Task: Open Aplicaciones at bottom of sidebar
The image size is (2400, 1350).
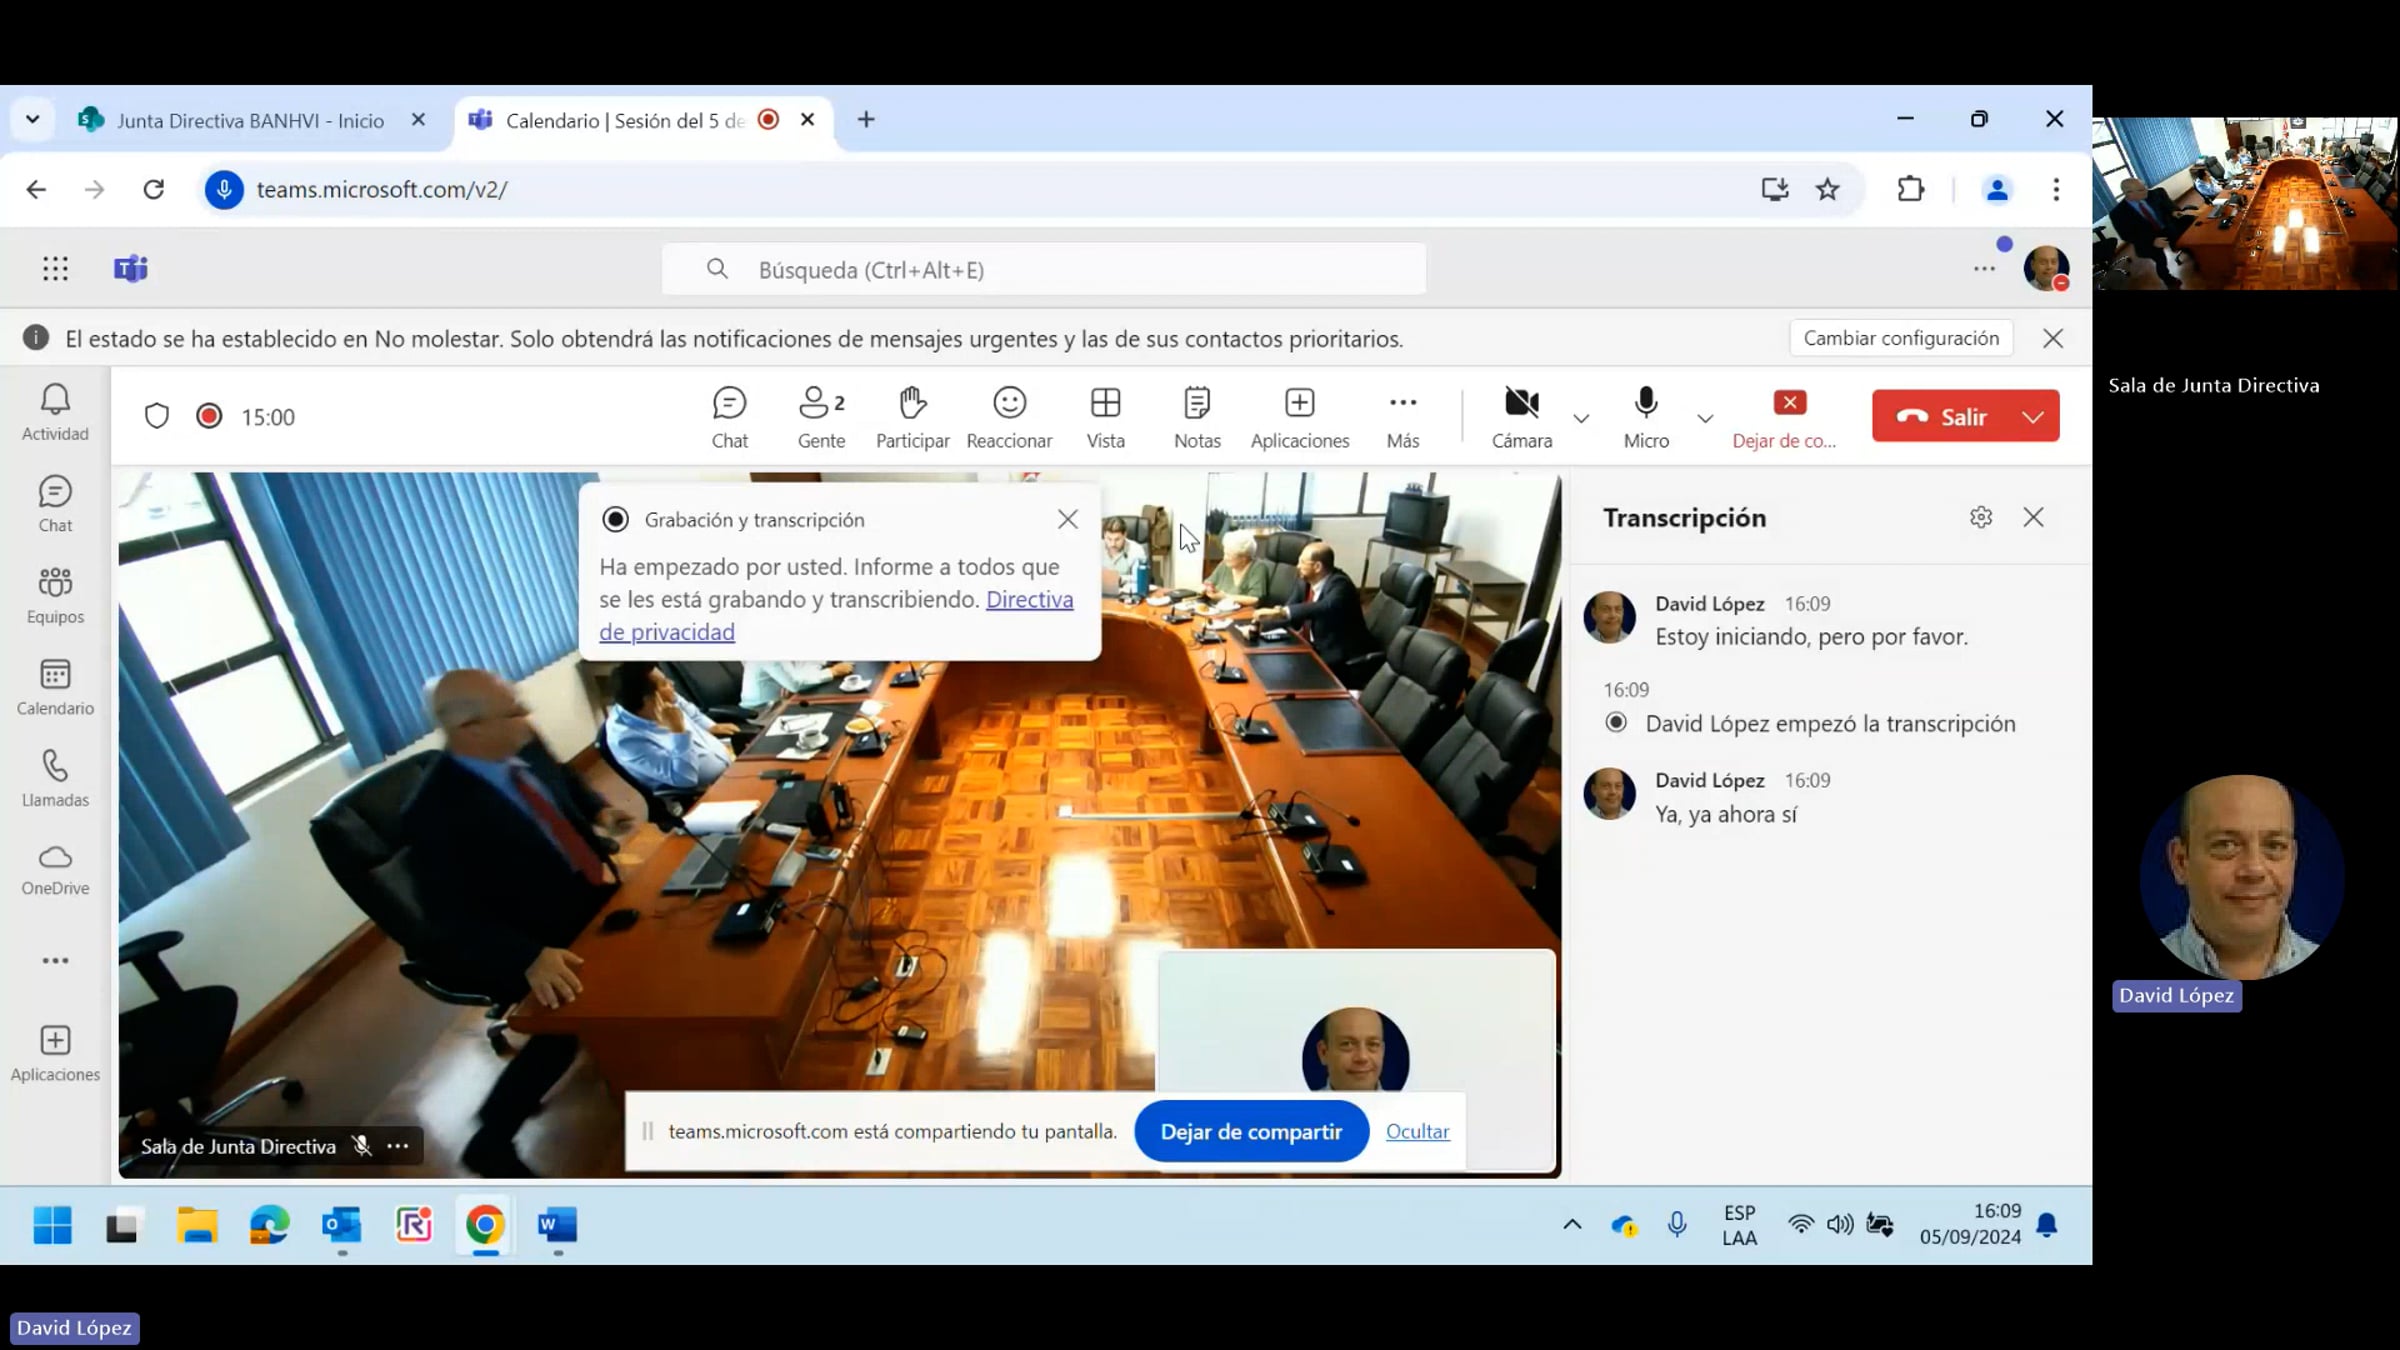Action: [55, 1054]
